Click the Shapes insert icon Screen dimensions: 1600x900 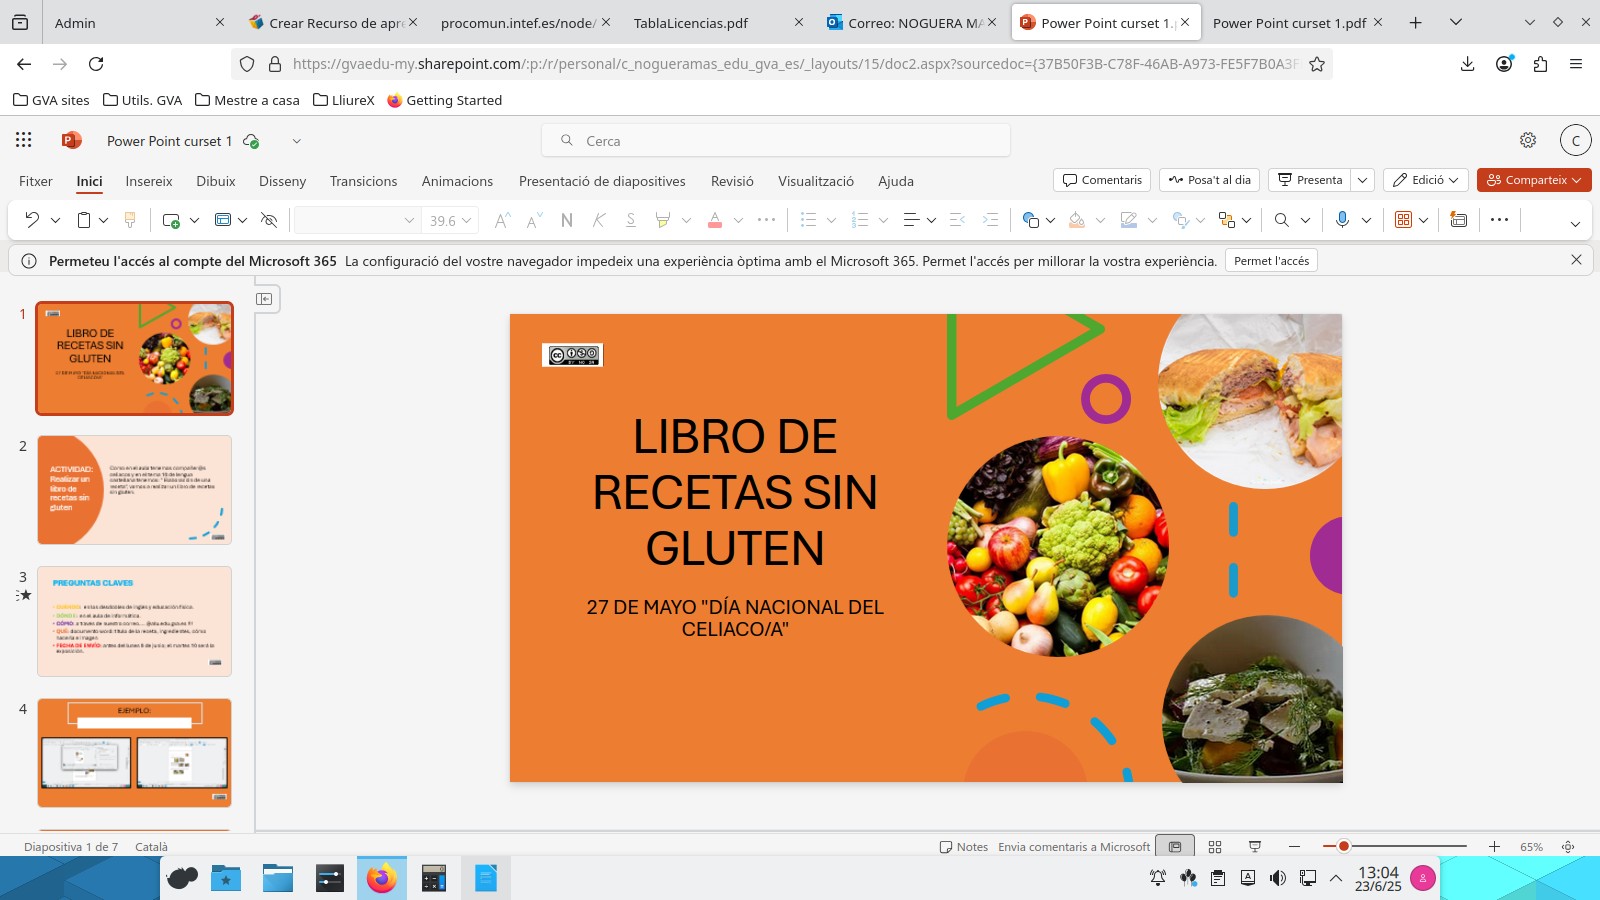click(x=1030, y=220)
